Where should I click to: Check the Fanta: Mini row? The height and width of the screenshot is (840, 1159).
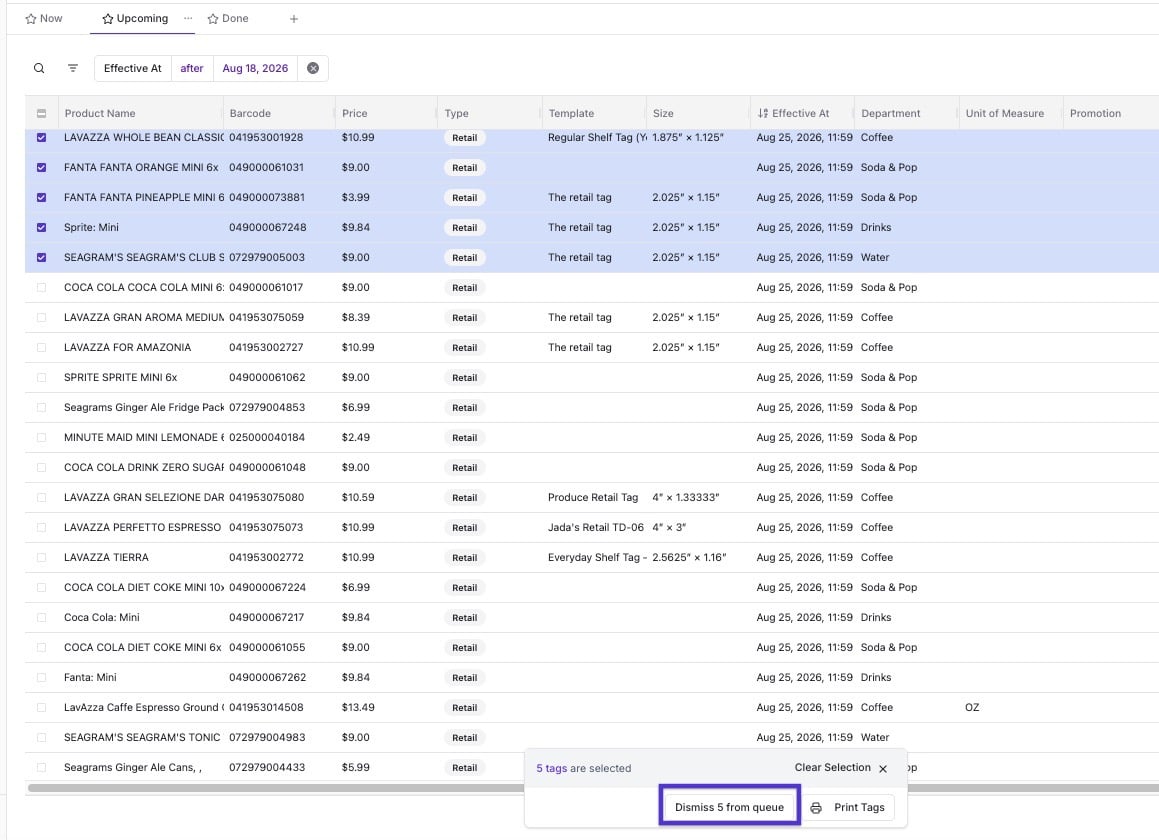click(41, 677)
